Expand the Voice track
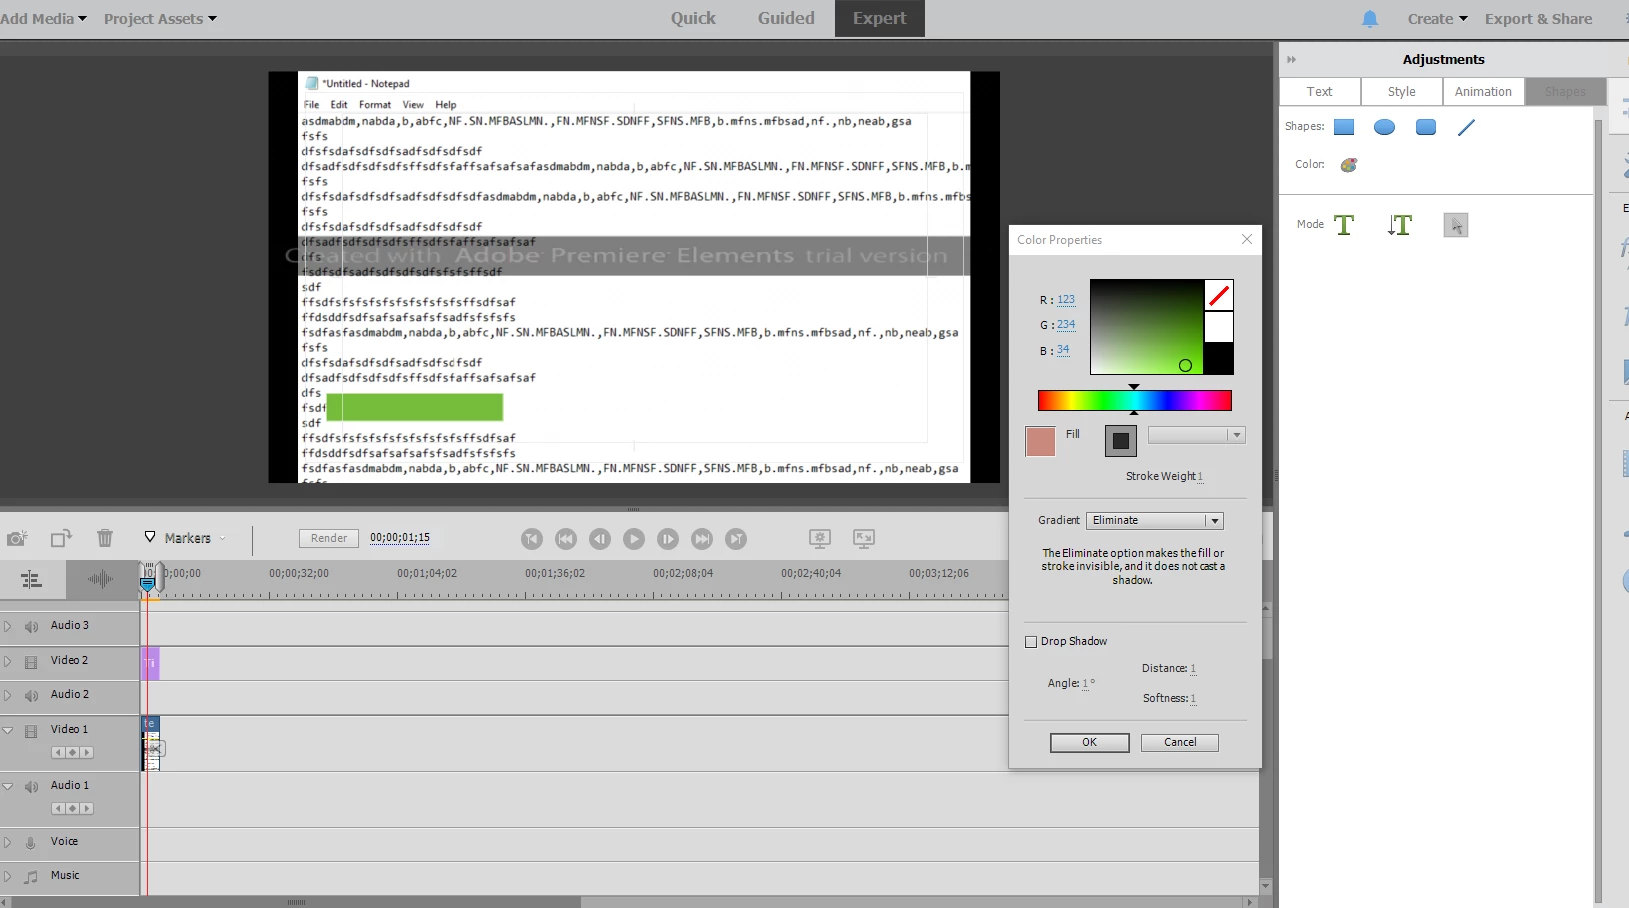 pyautogui.click(x=8, y=842)
